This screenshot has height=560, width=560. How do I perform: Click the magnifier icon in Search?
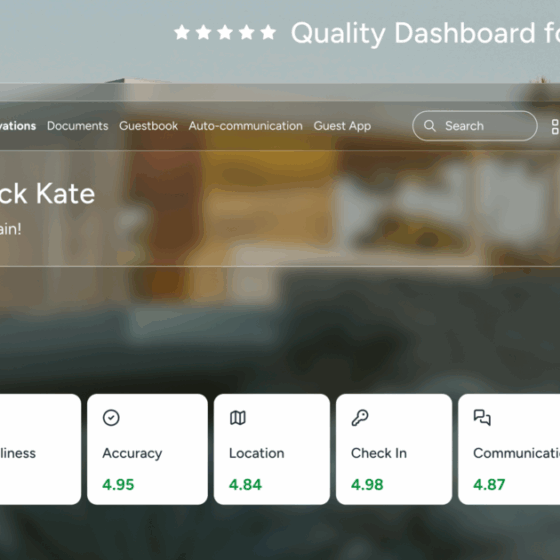[430, 126]
